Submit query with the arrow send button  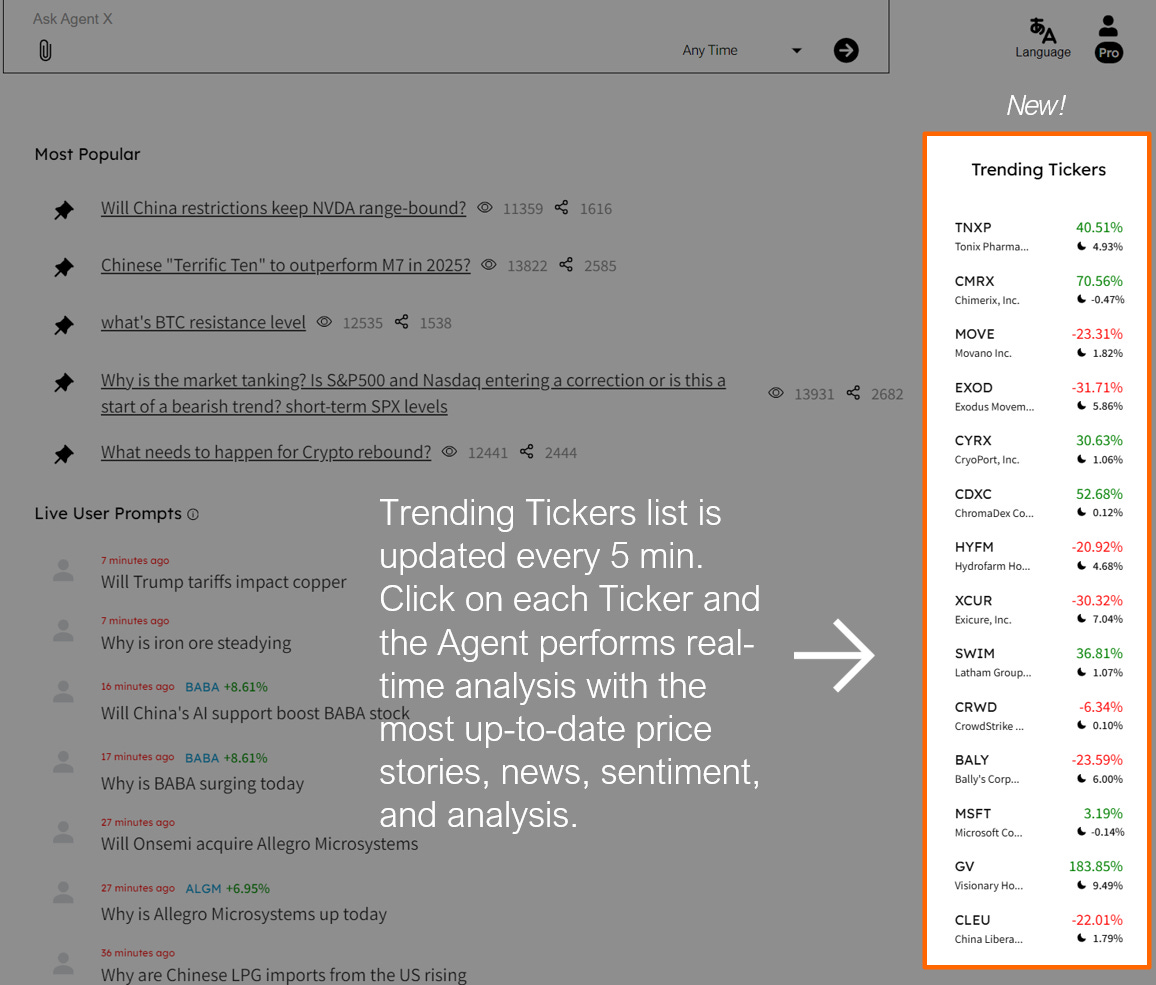click(846, 50)
